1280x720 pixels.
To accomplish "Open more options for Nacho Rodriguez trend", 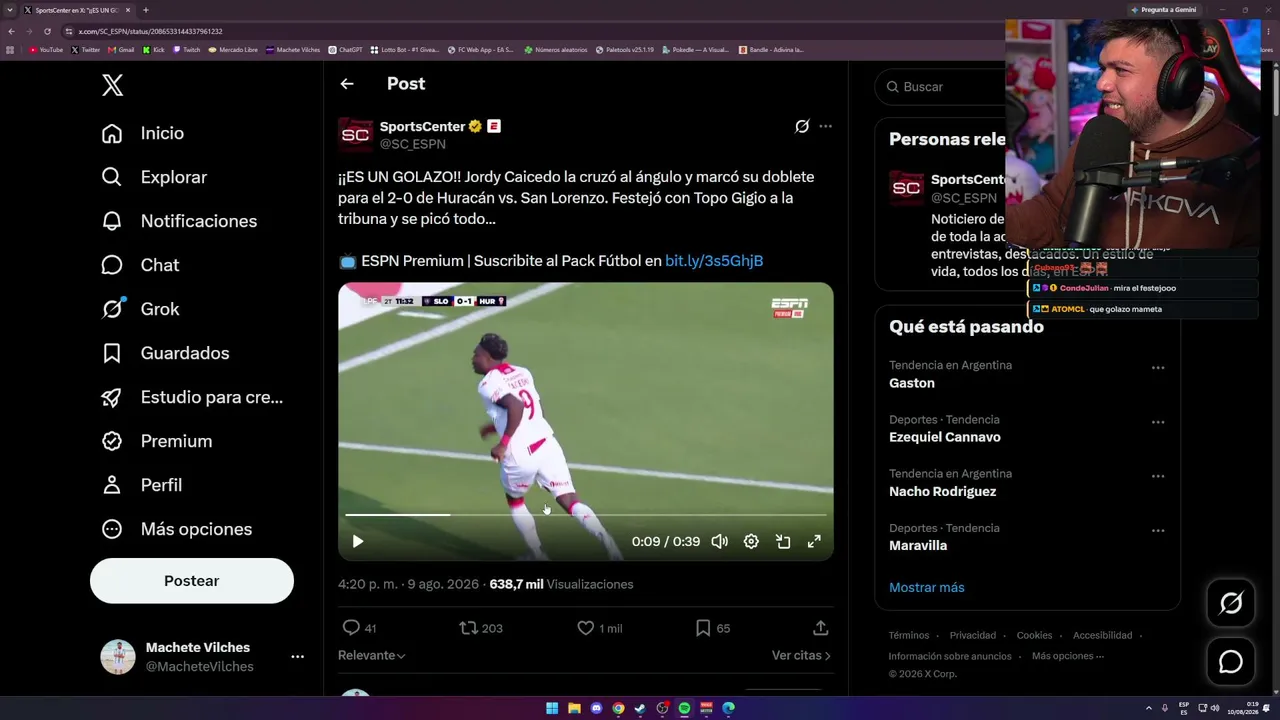I will point(1158,476).
